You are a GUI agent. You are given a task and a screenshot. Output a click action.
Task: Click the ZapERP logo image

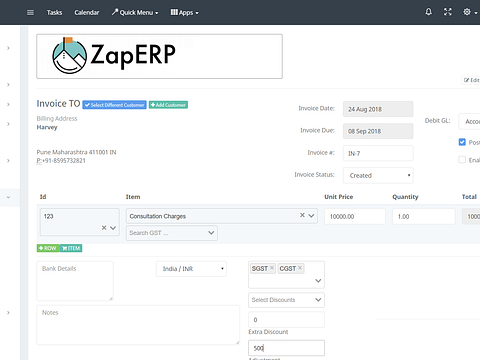(159, 56)
